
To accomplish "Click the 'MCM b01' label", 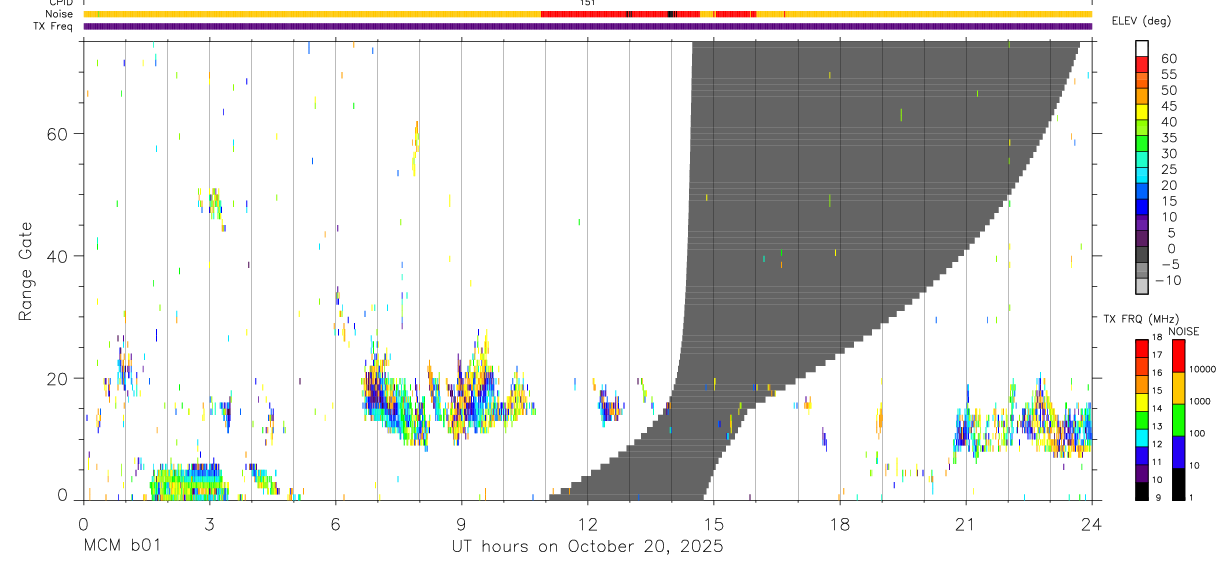I will tap(121, 547).
